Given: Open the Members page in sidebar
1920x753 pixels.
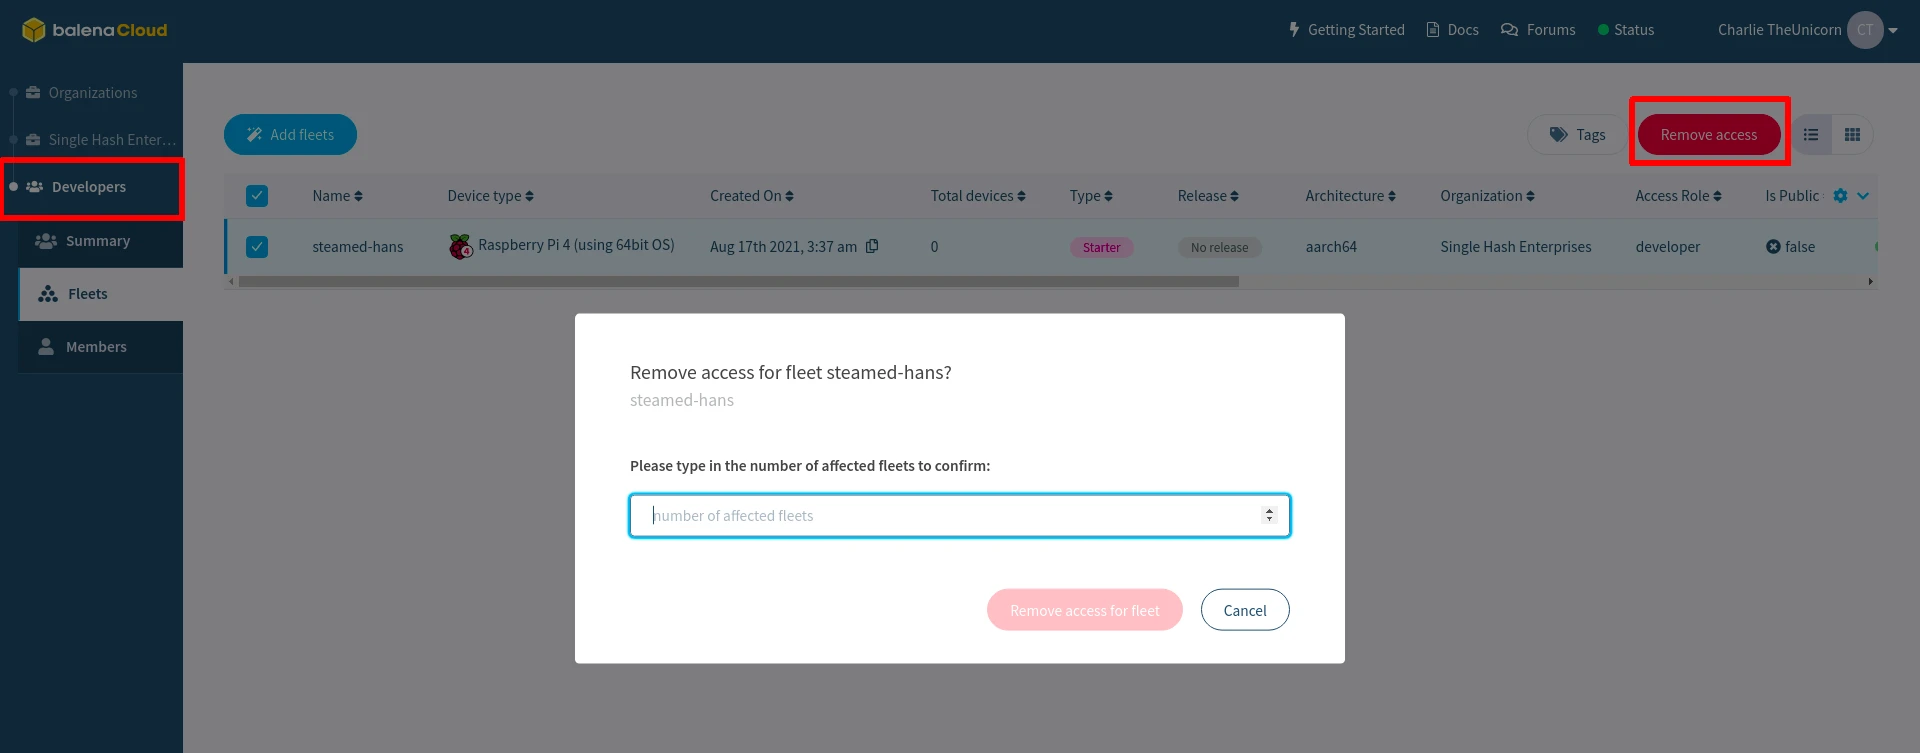Looking at the screenshot, I should pos(97,347).
